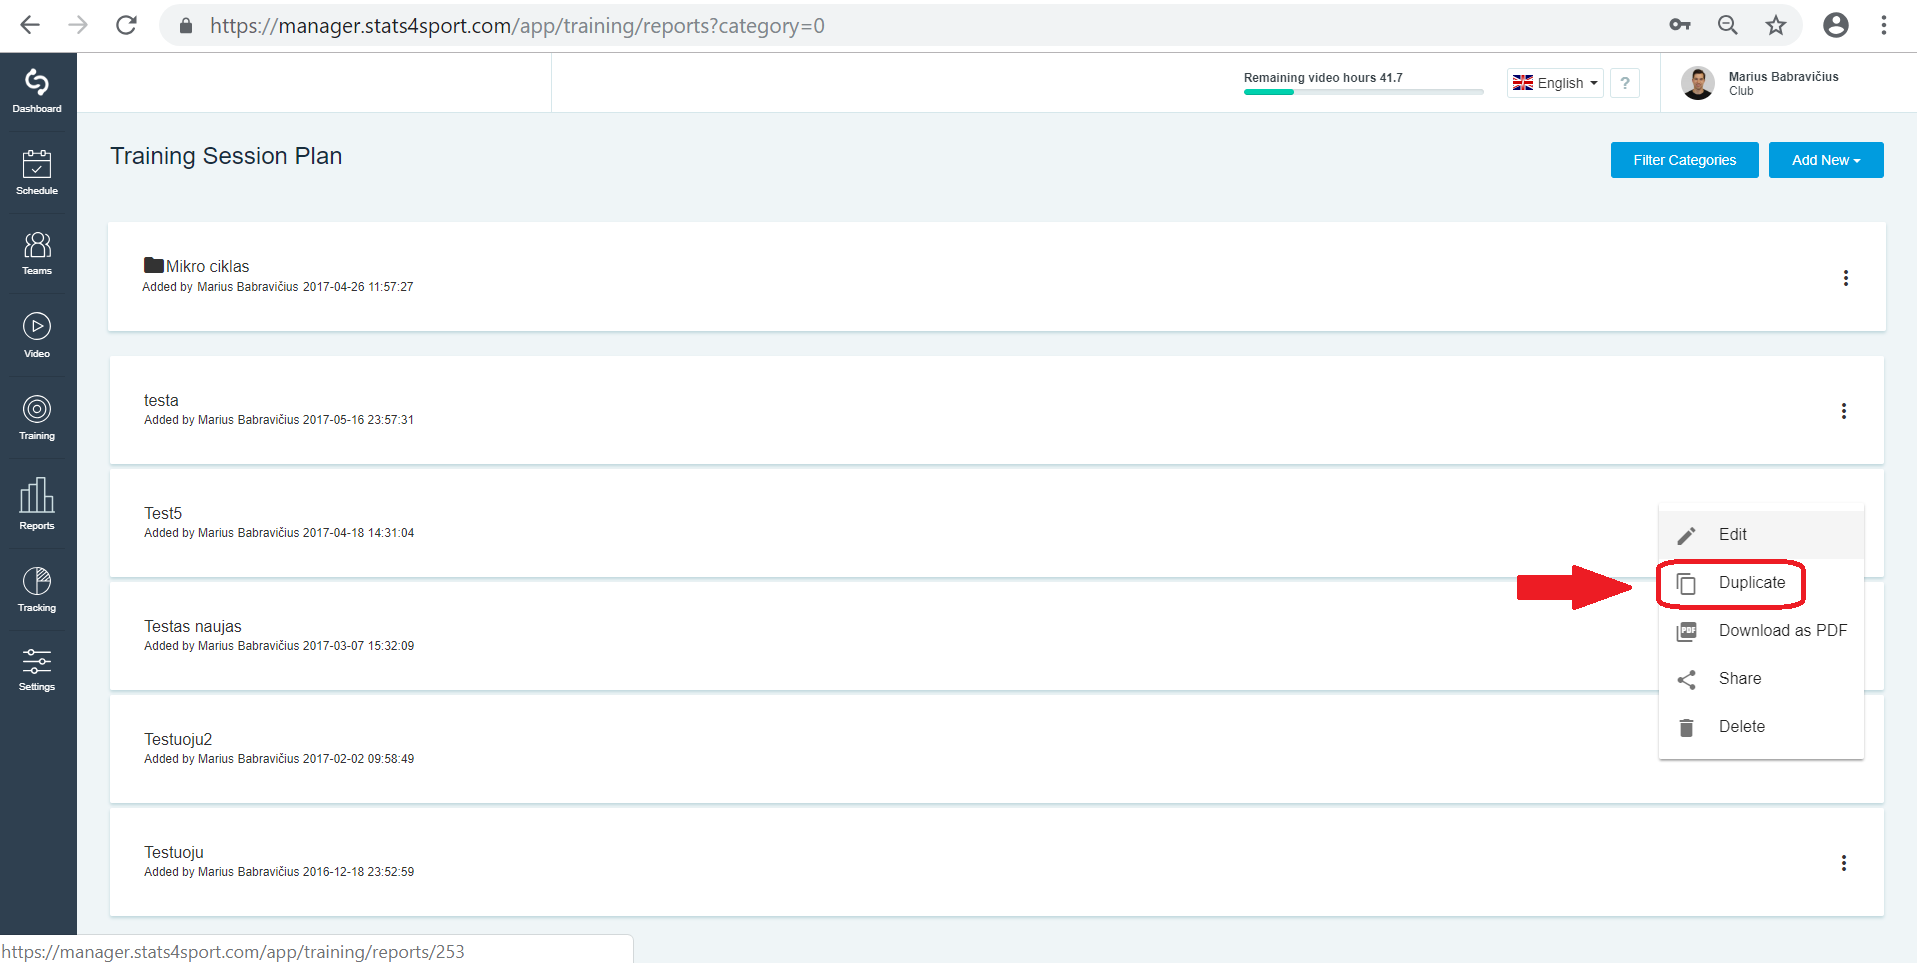Expand the English language dropdown
The height and width of the screenshot is (963, 1917).
(1555, 83)
